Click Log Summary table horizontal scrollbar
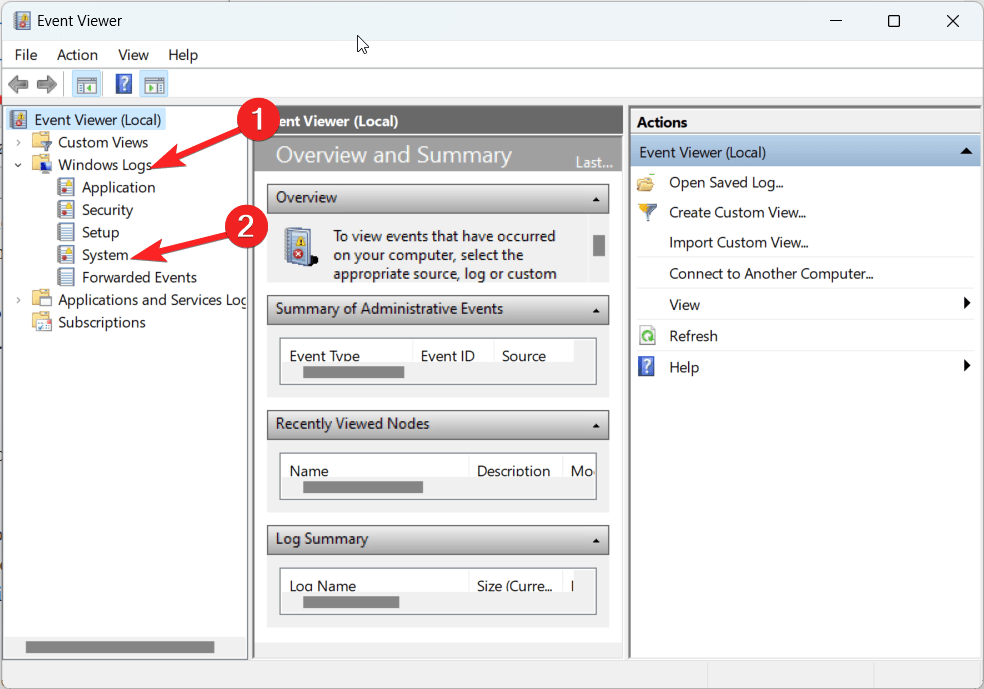 [351, 602]
